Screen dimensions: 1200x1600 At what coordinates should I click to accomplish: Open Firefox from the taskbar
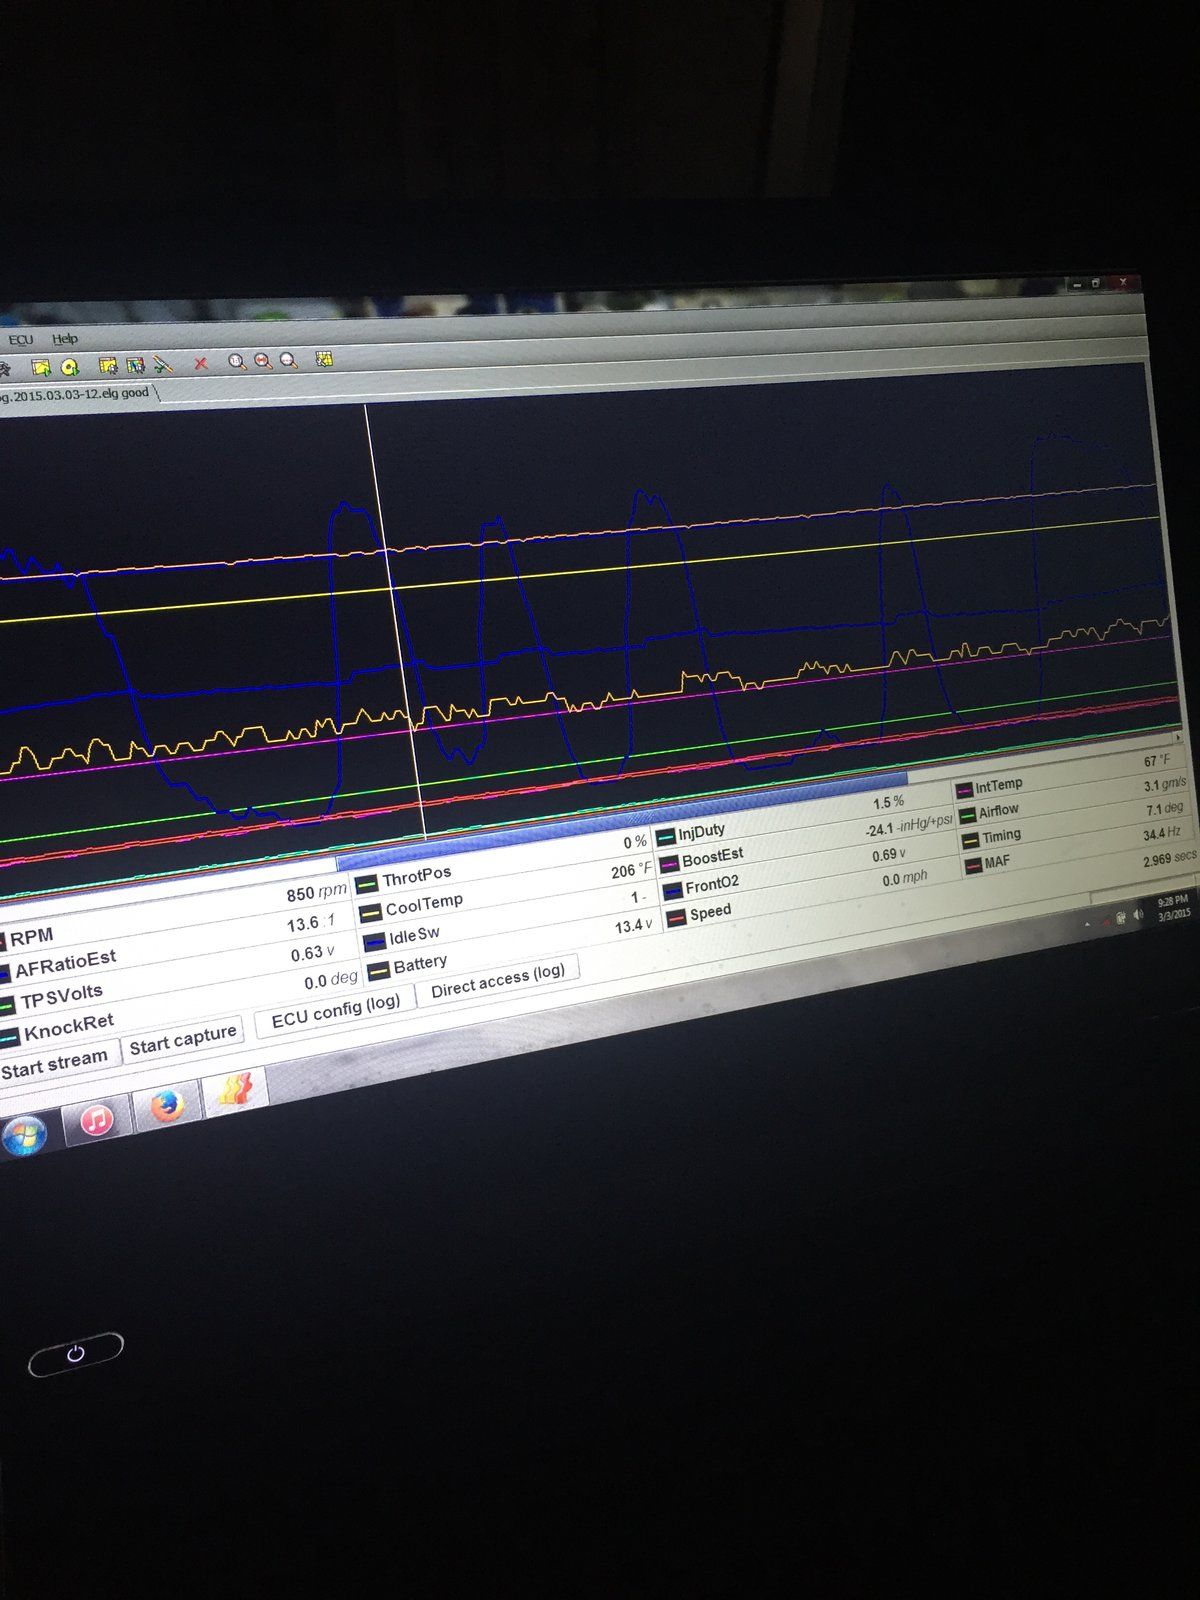pos(167,1106)
